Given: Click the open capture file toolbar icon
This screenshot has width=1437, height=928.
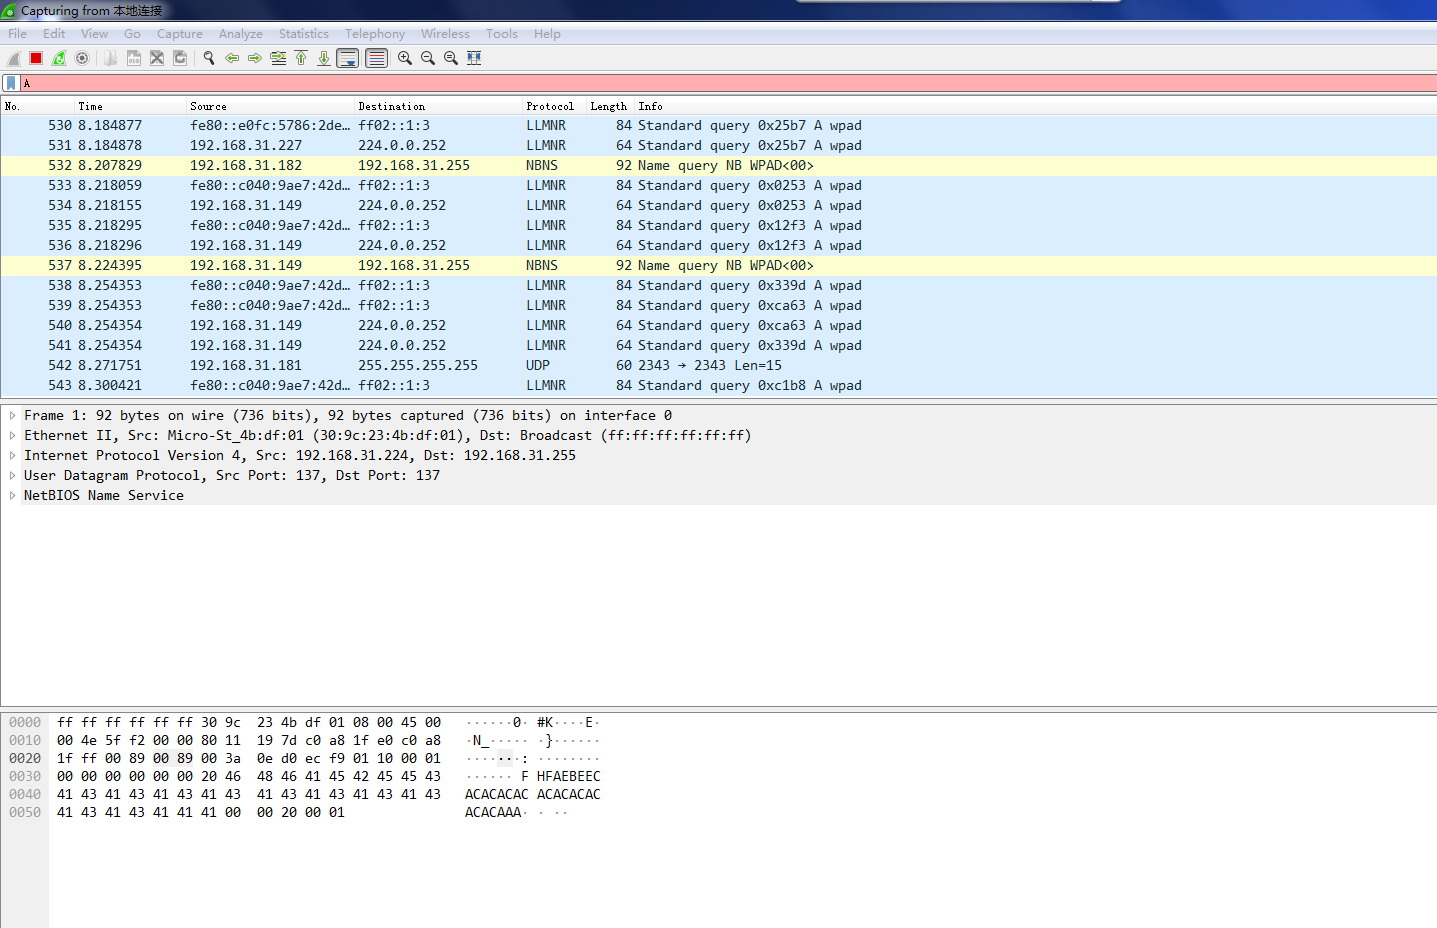Looking at the screenshot, I should (x=111, y=58).
